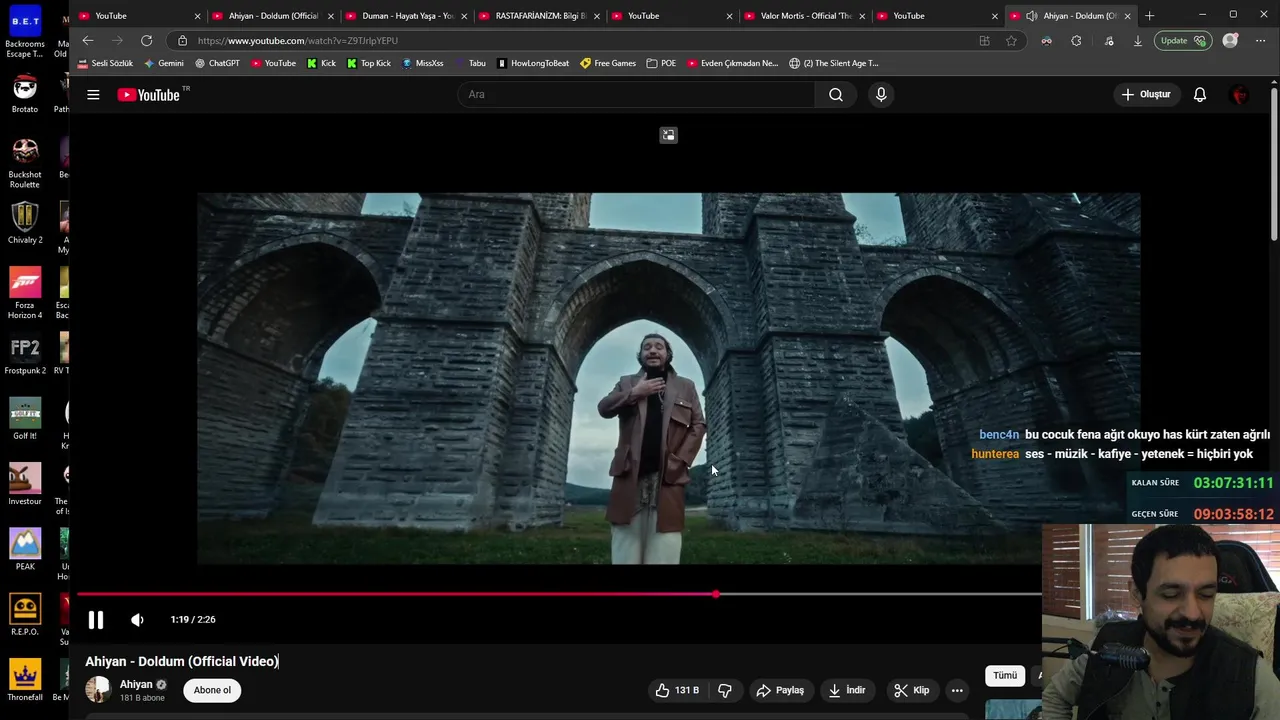The image size is (1280, 720).
Task: Dislike the video with thumbs down
Action: (x=725, y=690)
